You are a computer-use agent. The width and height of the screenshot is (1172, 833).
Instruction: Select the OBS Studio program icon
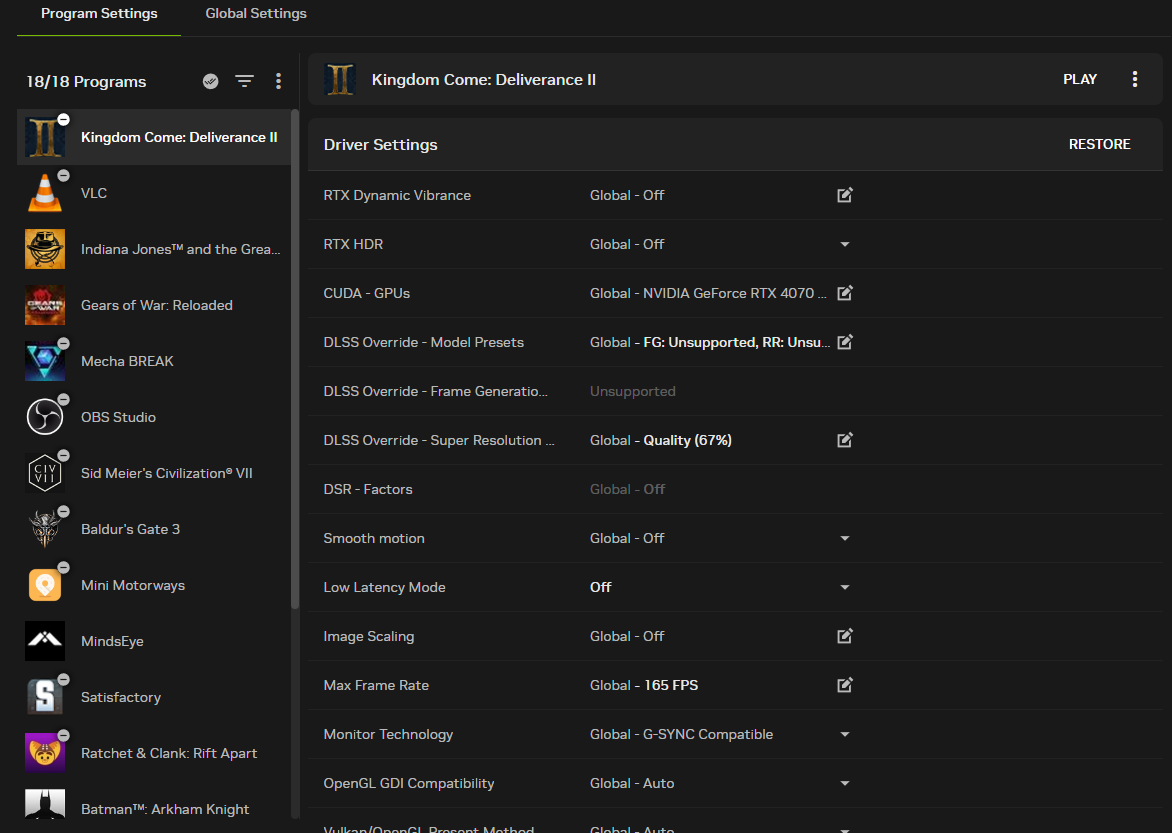click(45, 417)
